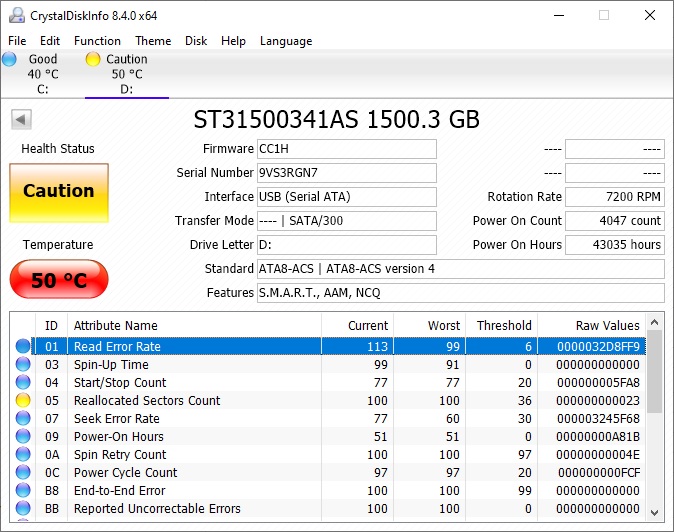Click the Current column header
Image resolution: width=674 pixels, height=532 pixels.
pos(357,325)
